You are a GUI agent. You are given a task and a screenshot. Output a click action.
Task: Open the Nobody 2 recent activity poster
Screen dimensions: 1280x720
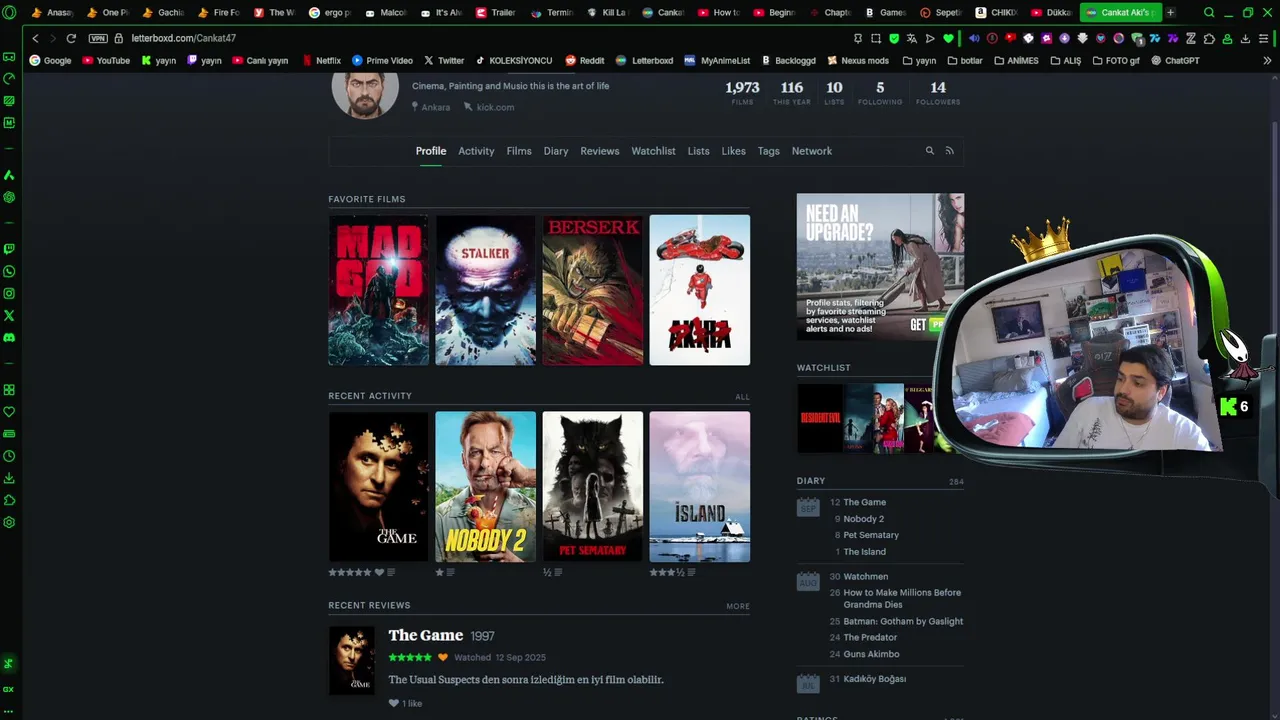click(x=485, y=487)
